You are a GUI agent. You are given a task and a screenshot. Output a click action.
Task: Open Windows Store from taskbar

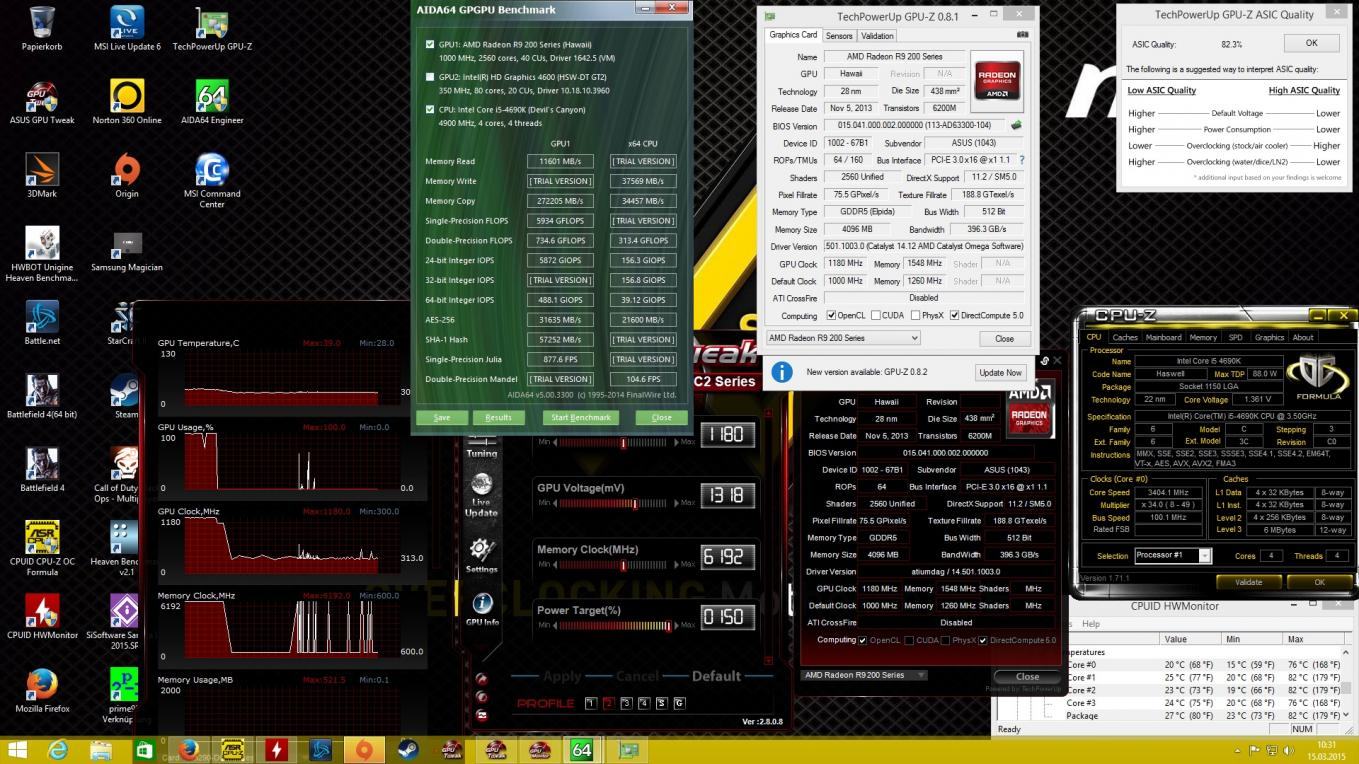tap(144, 750)
